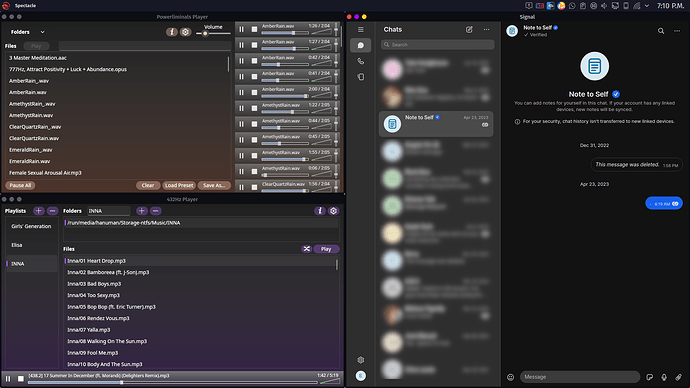
Task: Stop the 432Hz Player current song
Action: [21, 378]
